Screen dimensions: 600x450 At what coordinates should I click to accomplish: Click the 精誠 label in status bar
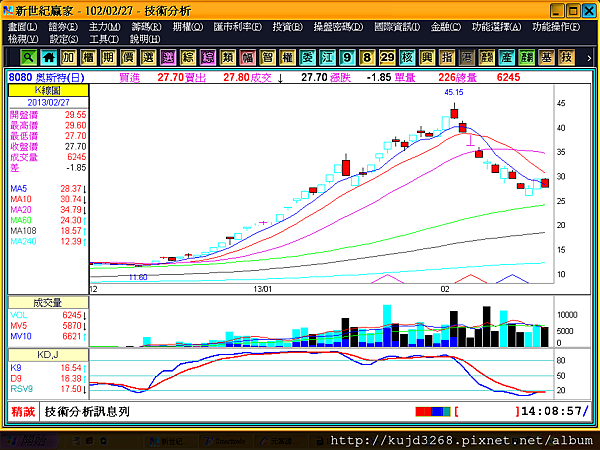click(23, 412)
